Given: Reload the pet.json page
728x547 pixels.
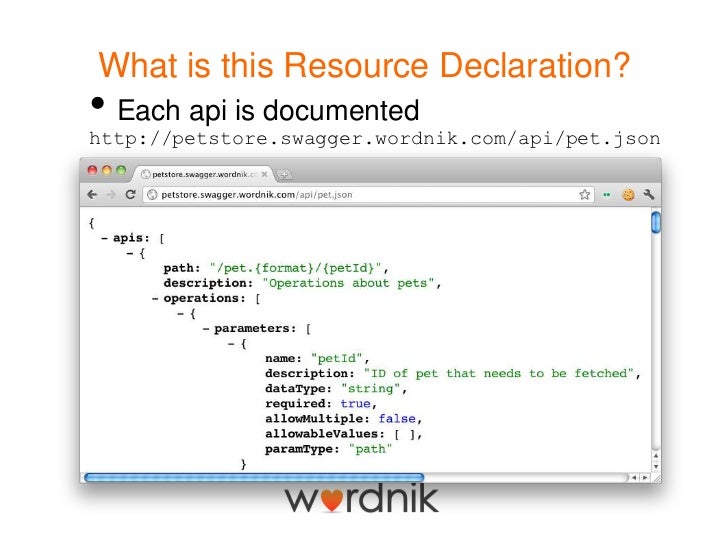Looking at the screenshot, I should coord(130,194).
